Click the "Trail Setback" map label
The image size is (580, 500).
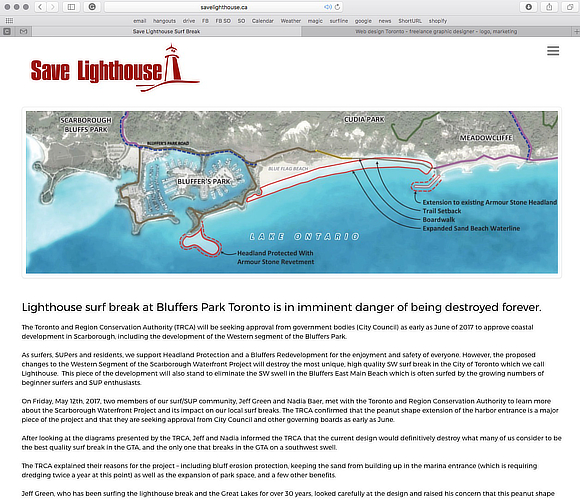point(442,211)
